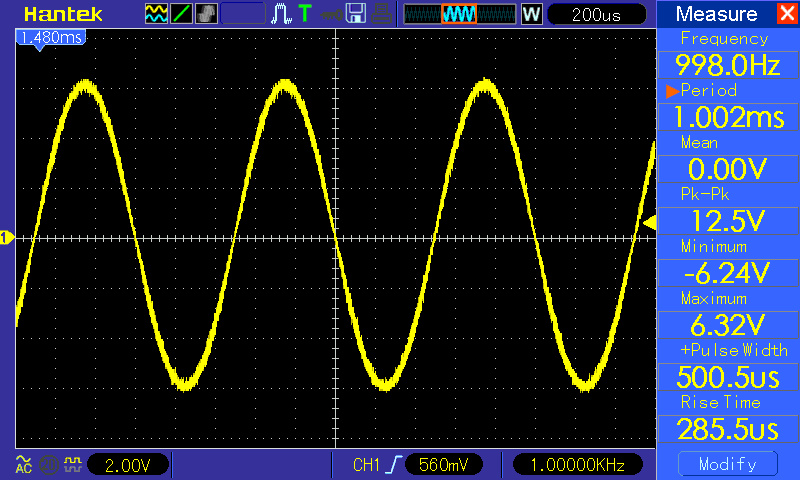Click the 200us timebase setting
Image resolution: width=800 pixels, height=480 pixels.
point(596,14)
